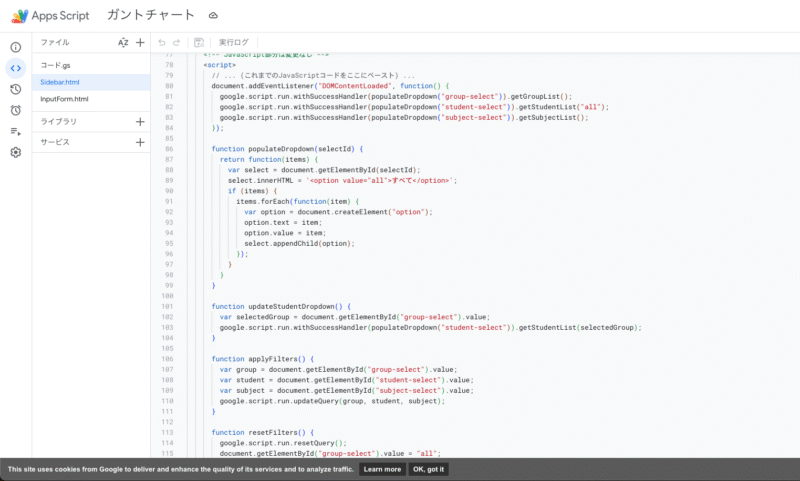Open the Triggers alarm clock icon
The height and width of the screenshot is (481, 800).
16,110
